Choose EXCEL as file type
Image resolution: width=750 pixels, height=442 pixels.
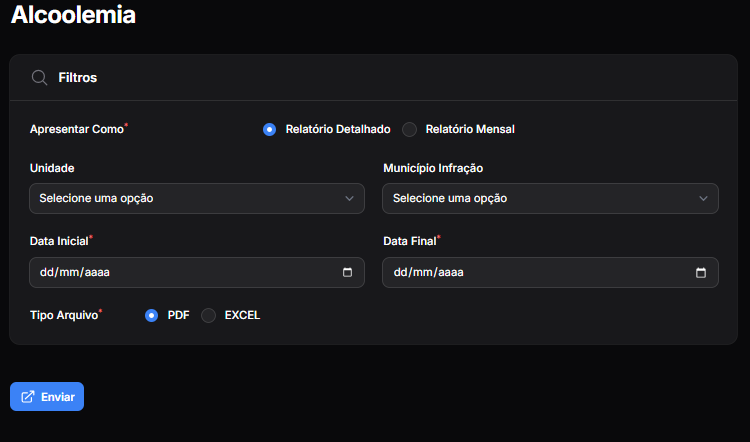point(208,315)
